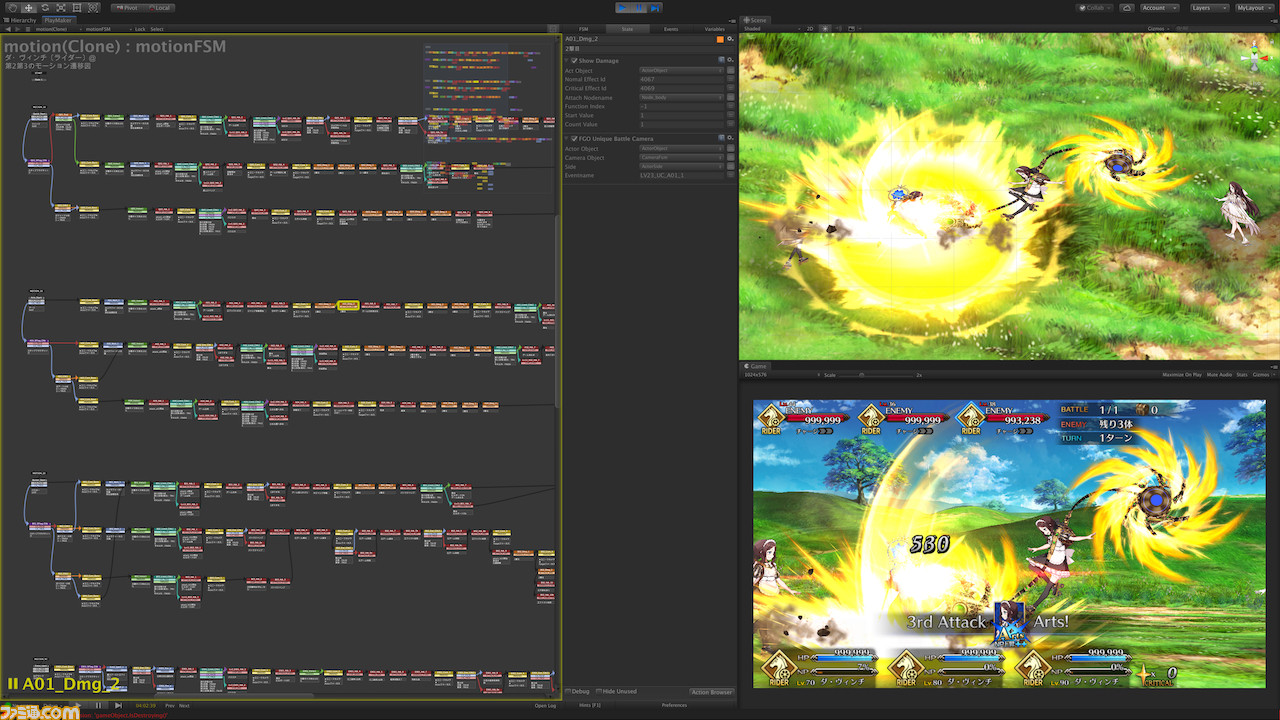
Task: Open help for FGO Unique Battle Camera
Action: tap(721, 138)
